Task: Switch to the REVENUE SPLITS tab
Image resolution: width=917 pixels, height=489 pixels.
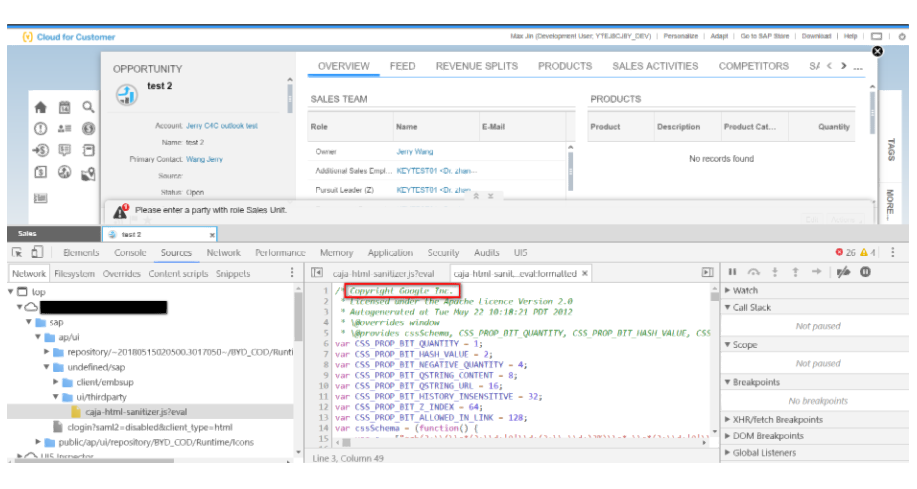Action: point(477,66)
